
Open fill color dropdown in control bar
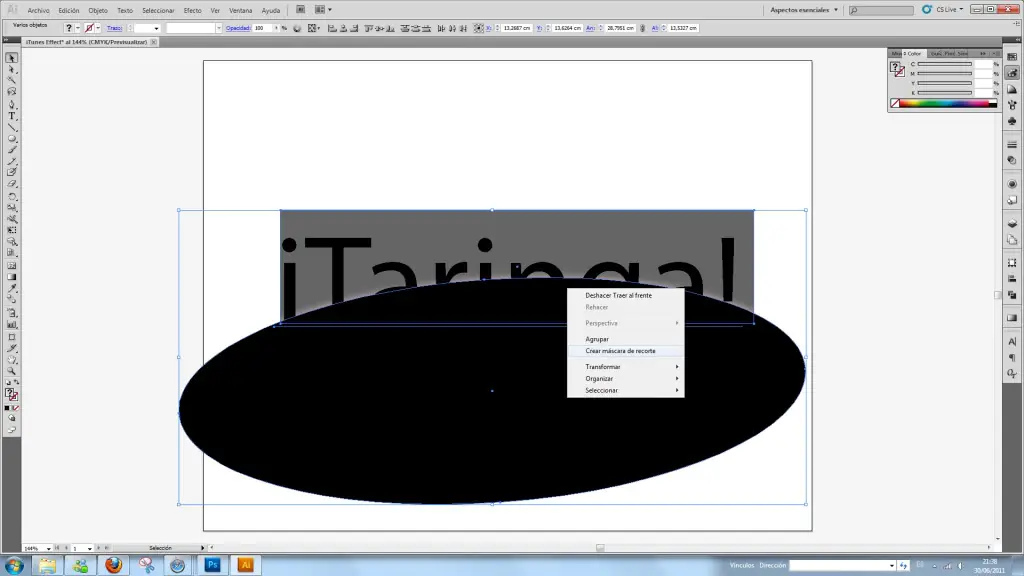pos(78,28)
